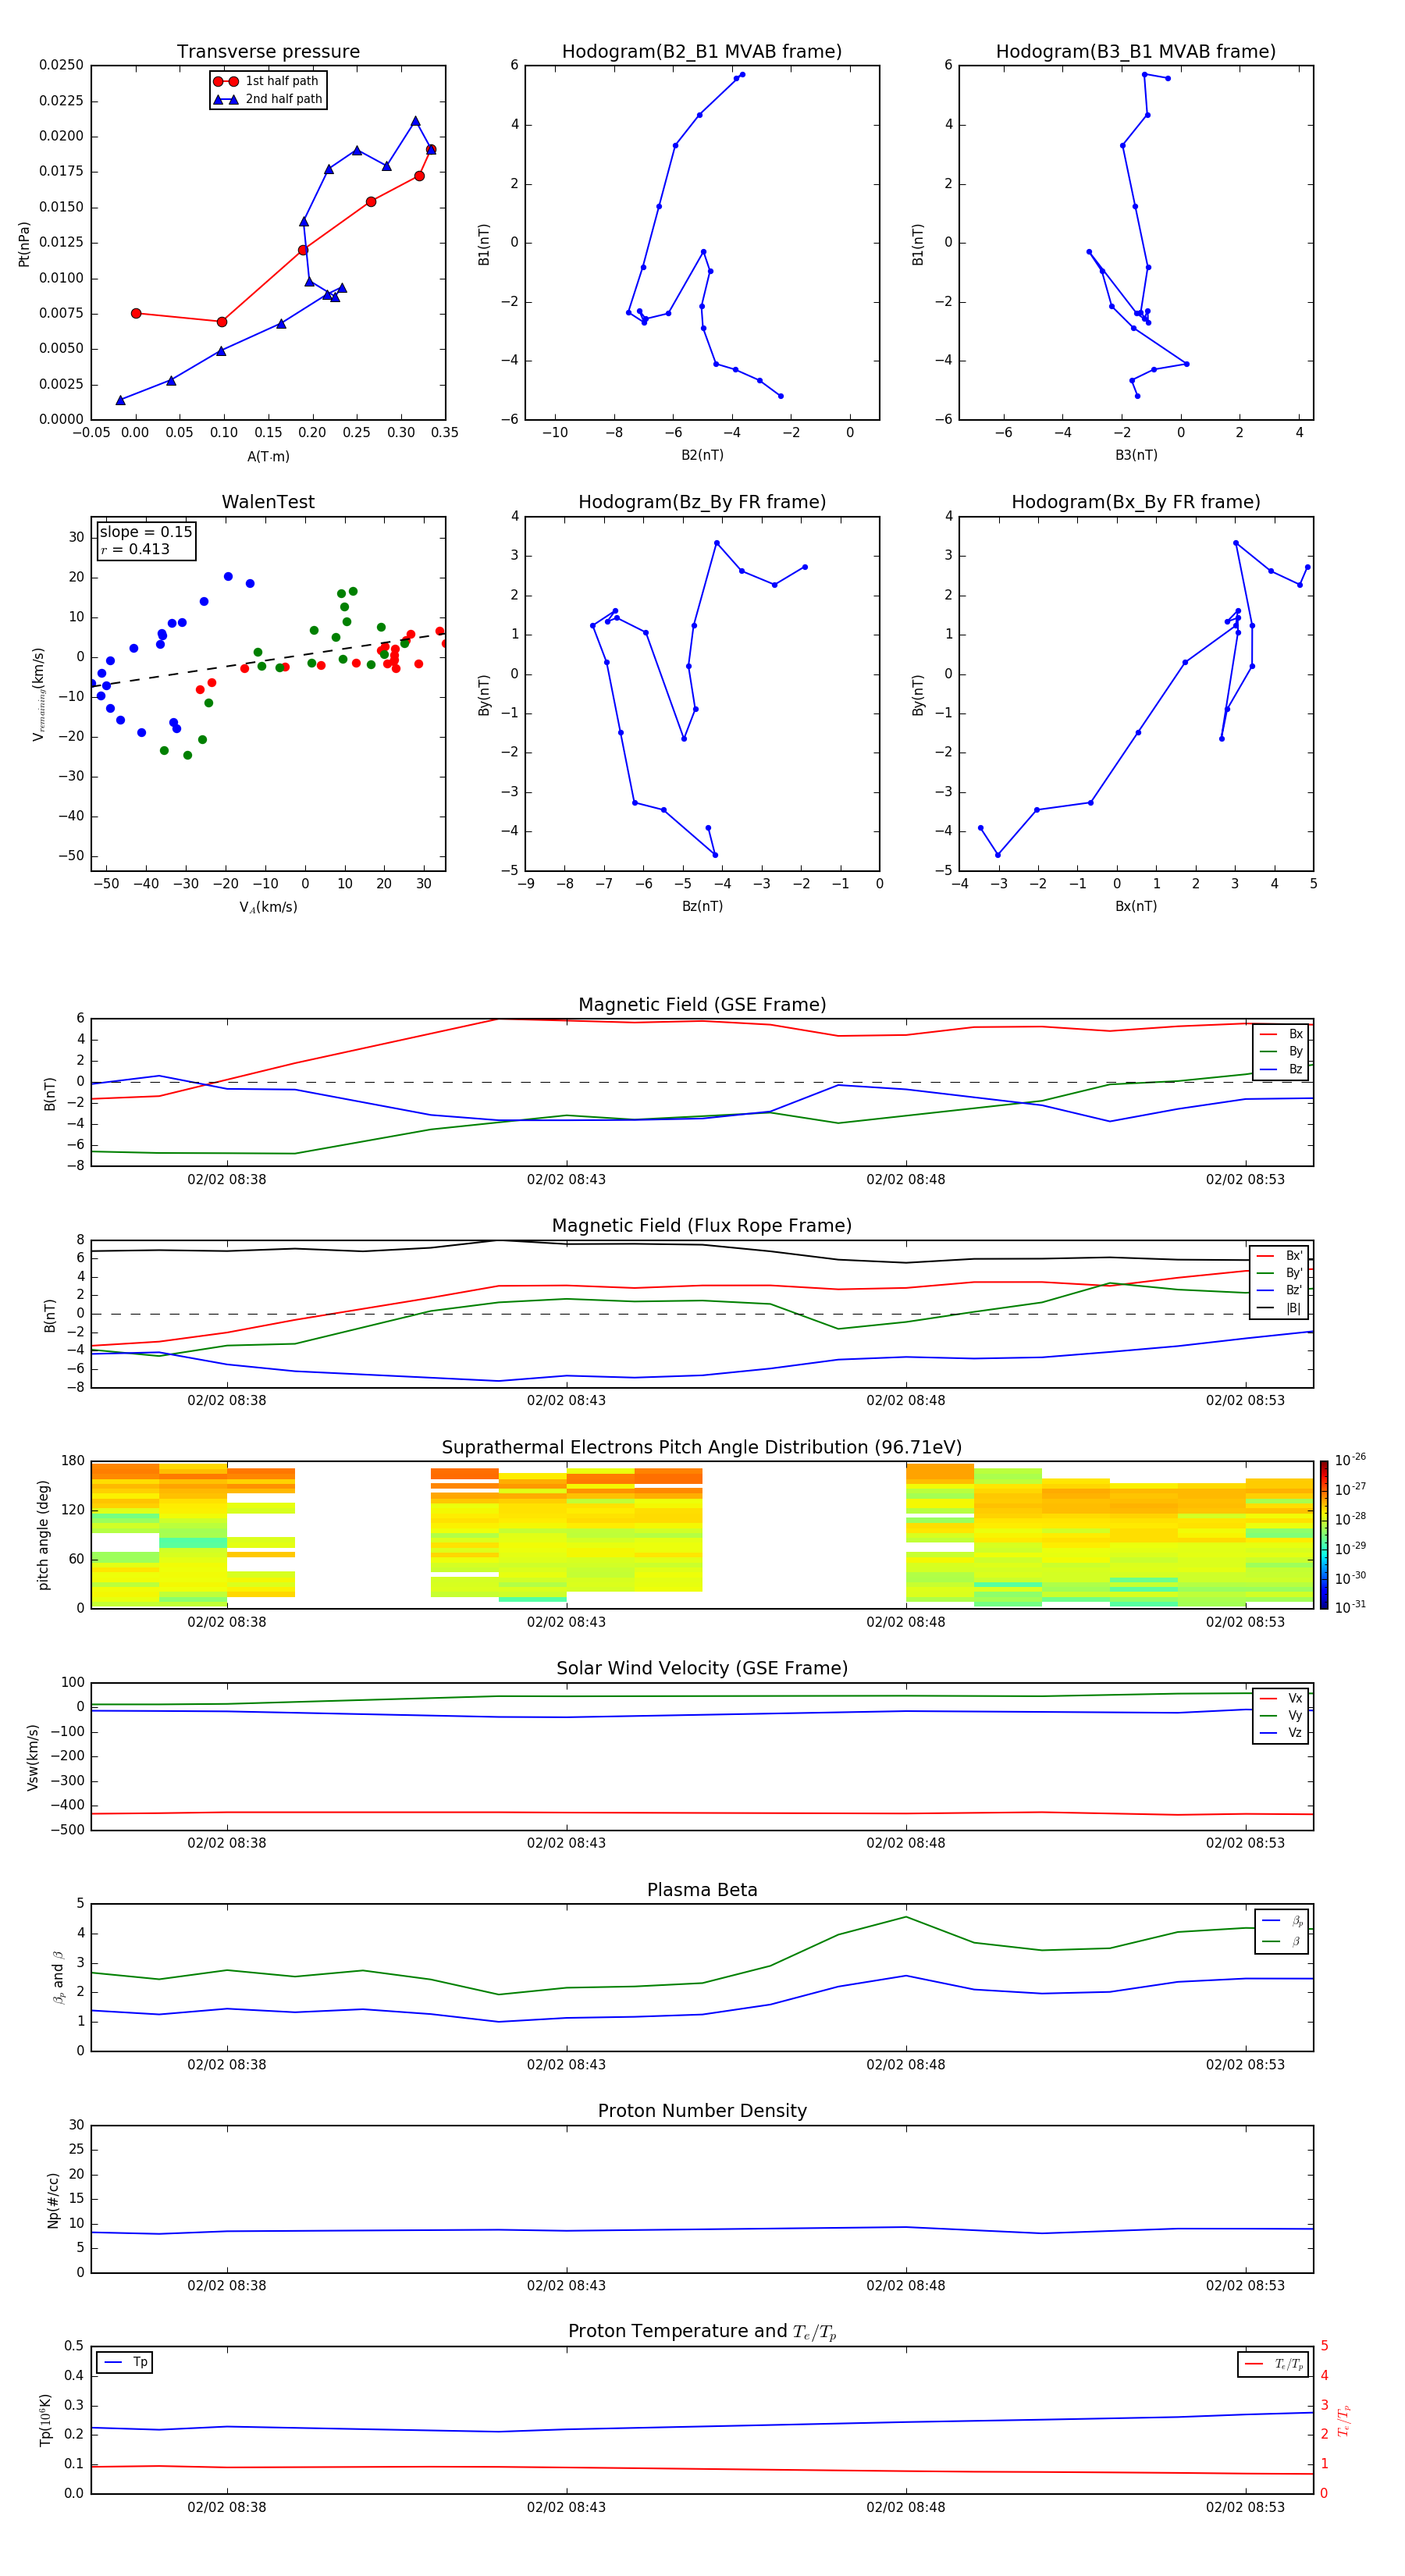This screenshot has height=2576, width=1405.
Task: Click the "Proton Number Density" title
Action: click(x=702, y=2111)
